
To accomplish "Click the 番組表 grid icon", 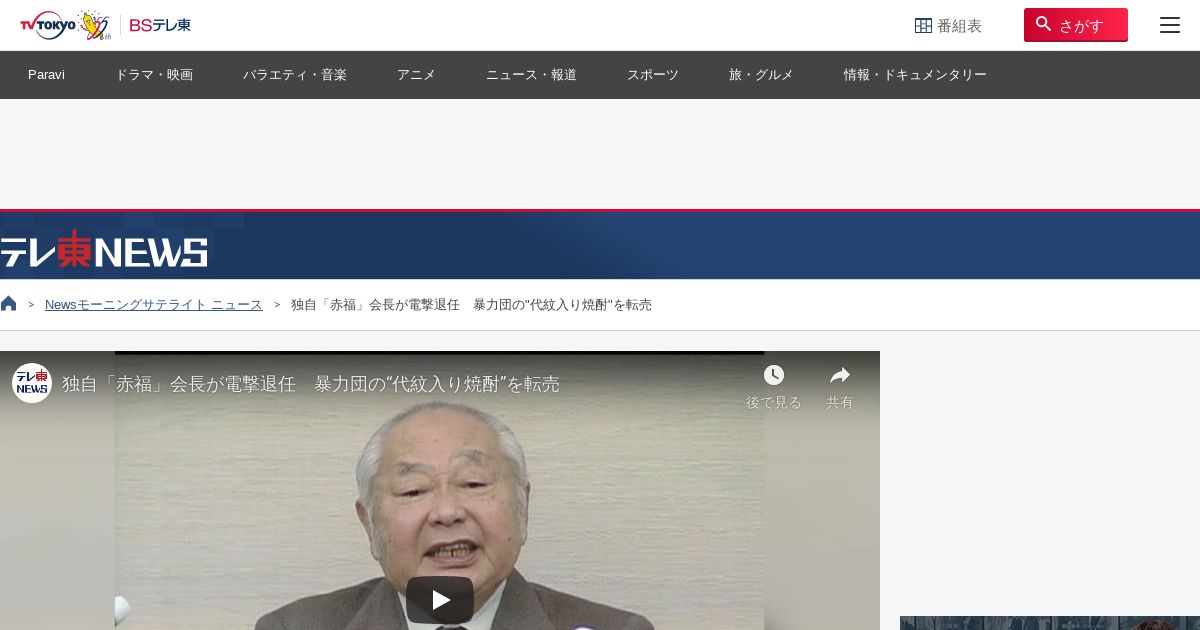I will click(923, 26).
